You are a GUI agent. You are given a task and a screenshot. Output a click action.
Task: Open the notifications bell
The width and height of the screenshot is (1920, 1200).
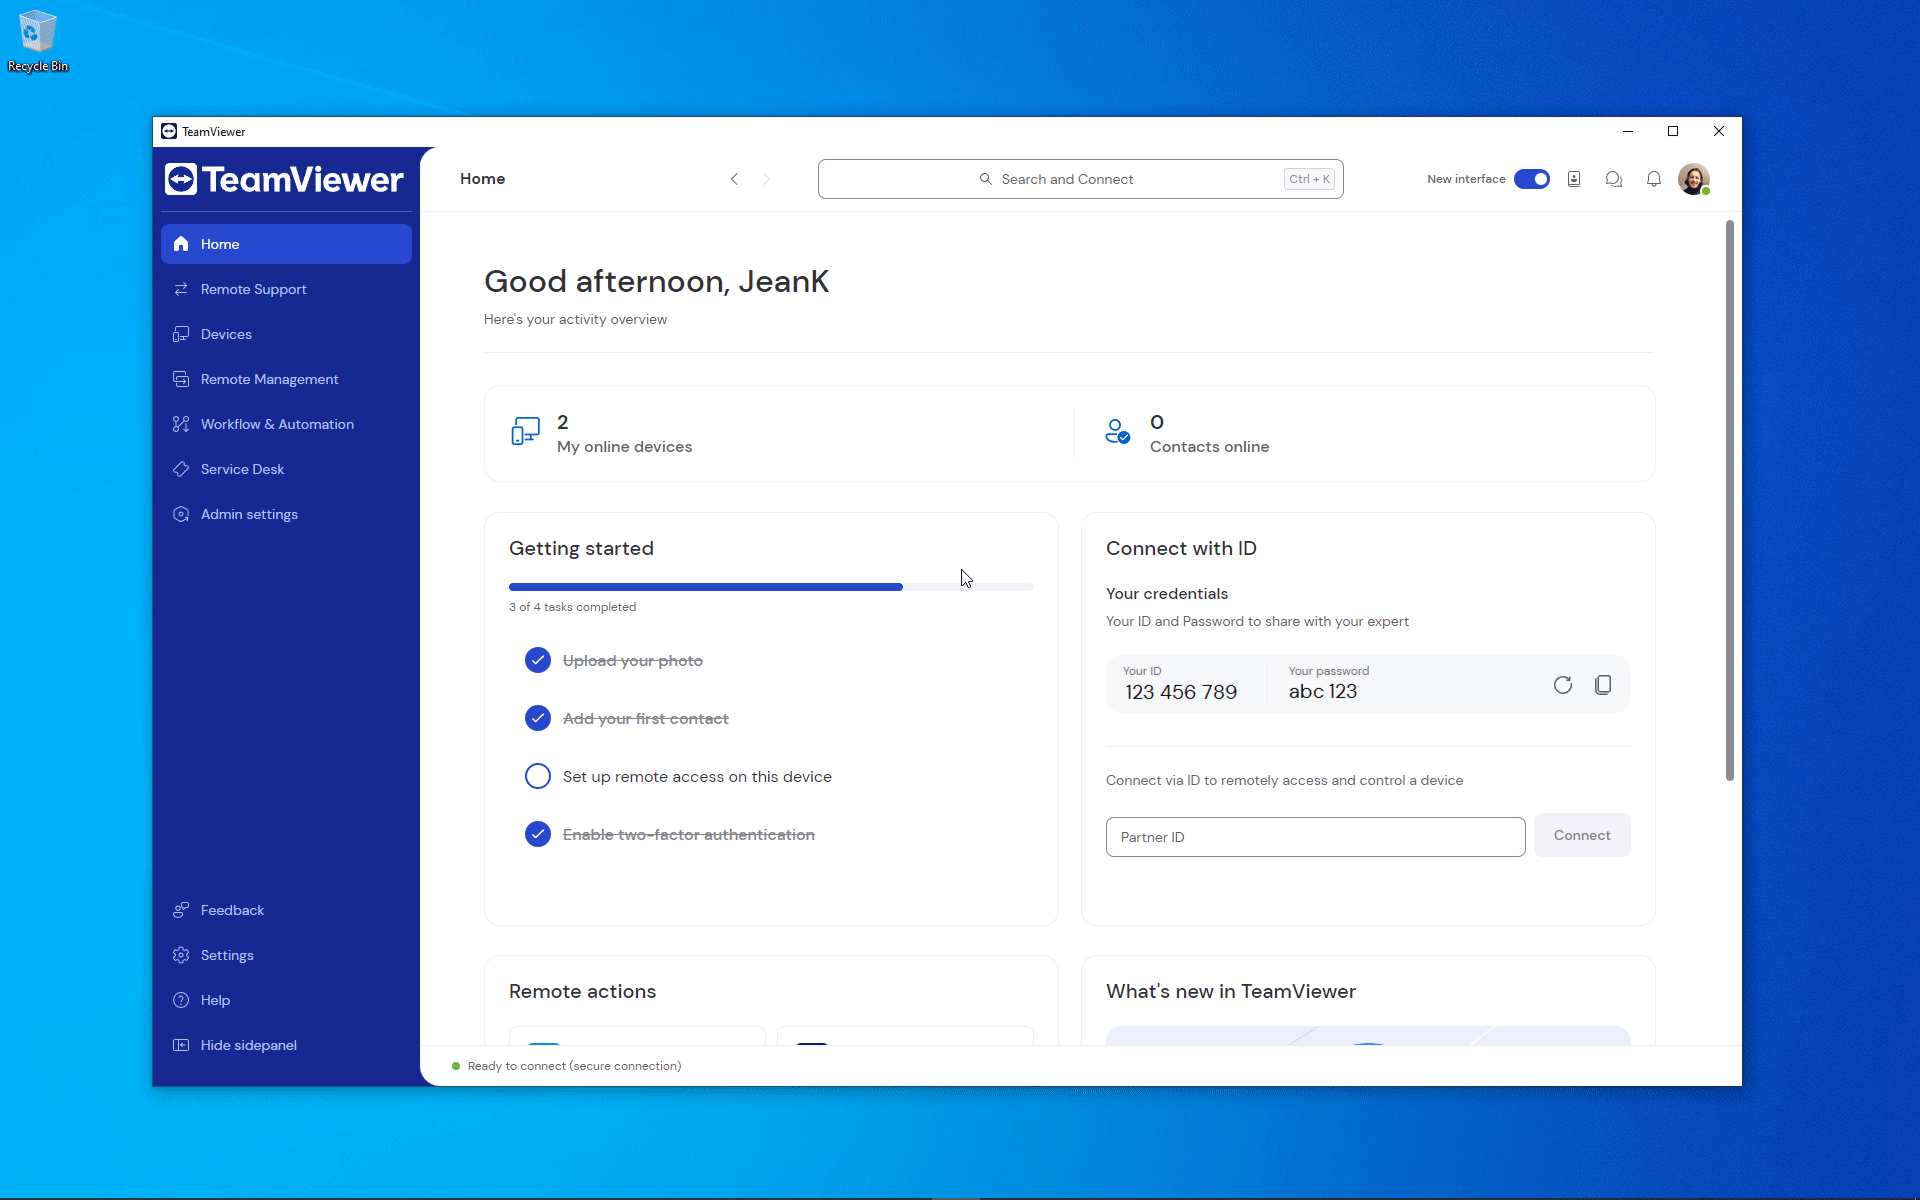[x=1654, y=179]
